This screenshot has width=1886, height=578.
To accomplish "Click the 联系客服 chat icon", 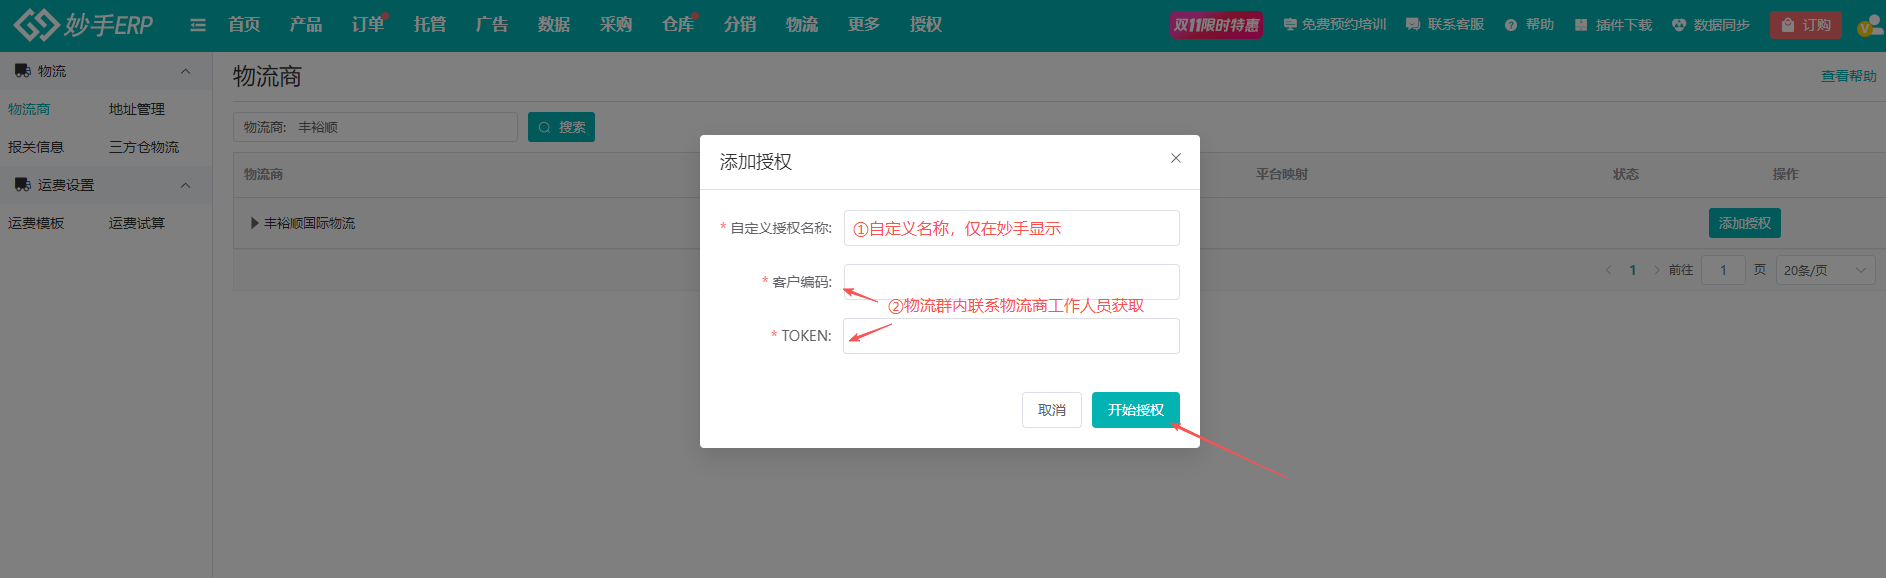I will 1413,25.
